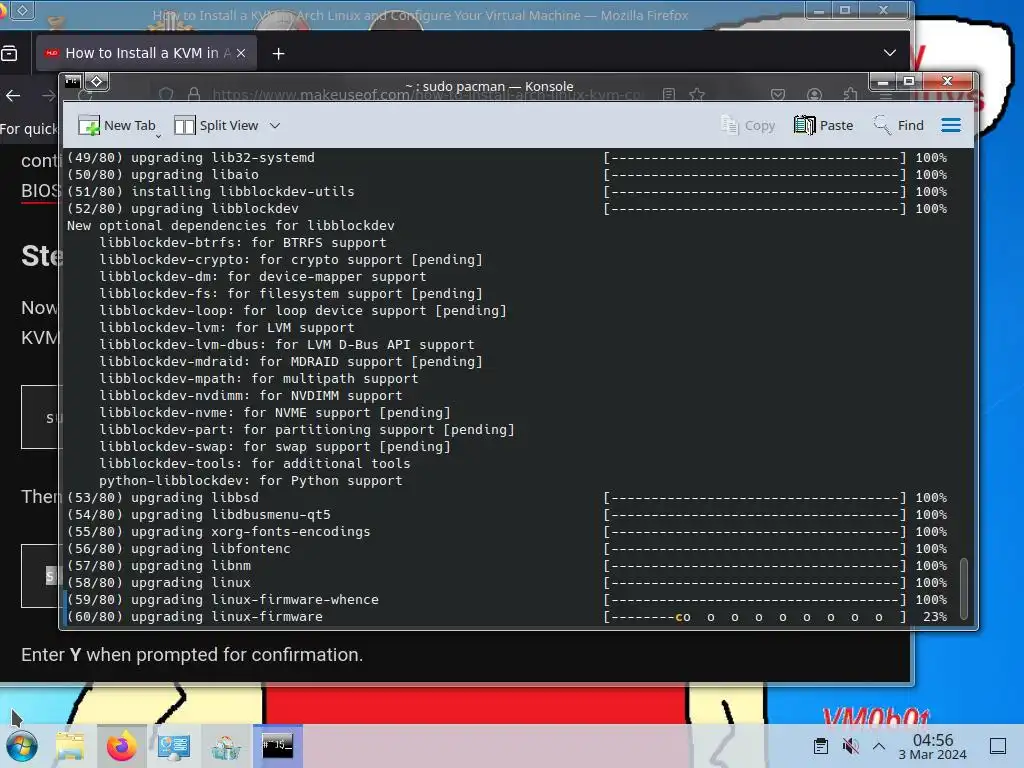1024x768 pixels.
Task: Click 'libblockdev-btrfs: for BTRFS support' line
Action: [x=242, y=242]
